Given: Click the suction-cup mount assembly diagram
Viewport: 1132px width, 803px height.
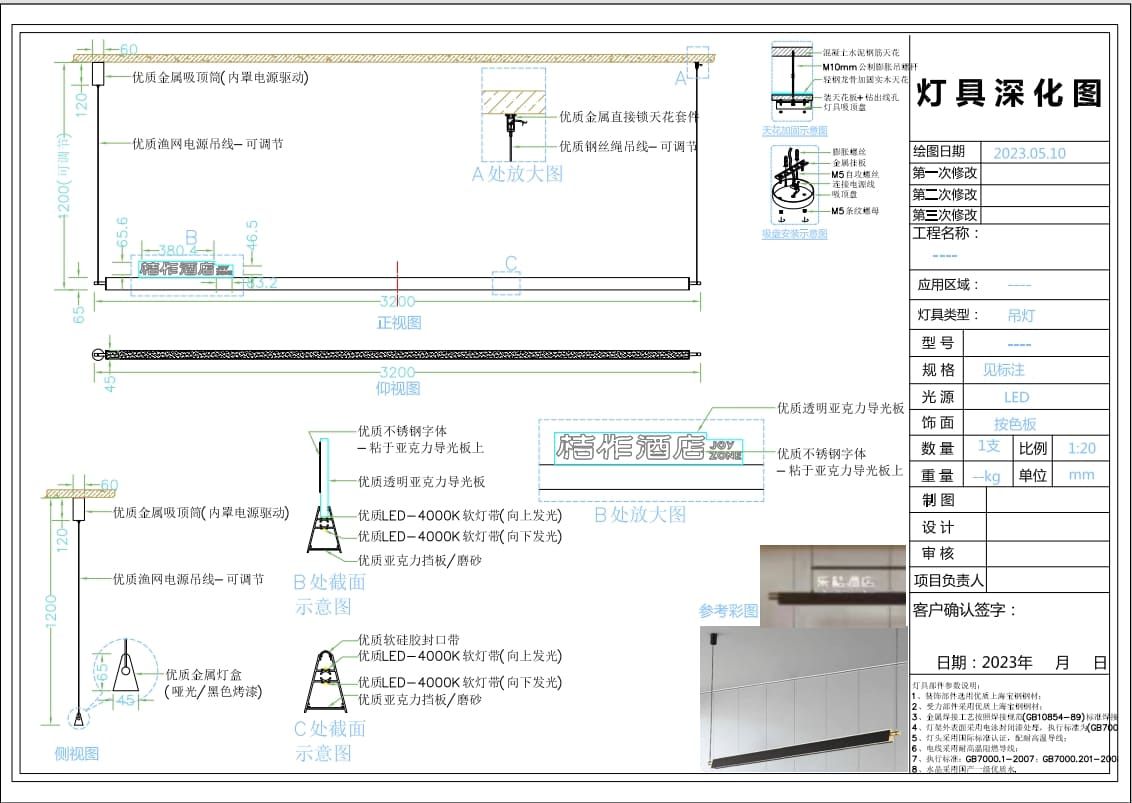Looking at the screenshot, I should pyautogui.click(x=795, y=186).
